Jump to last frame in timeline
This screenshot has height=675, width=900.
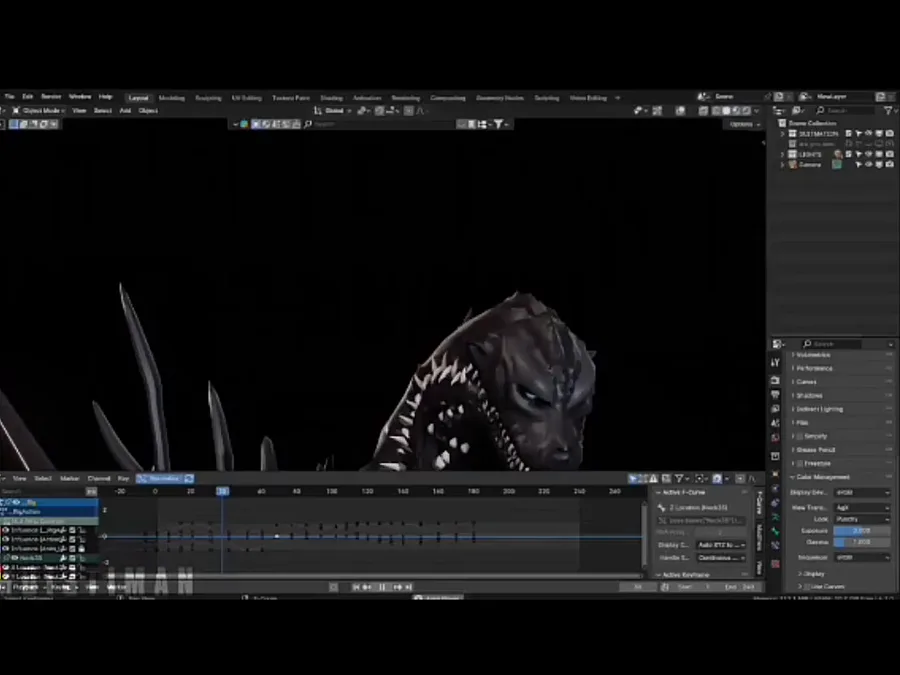(409, 587)
